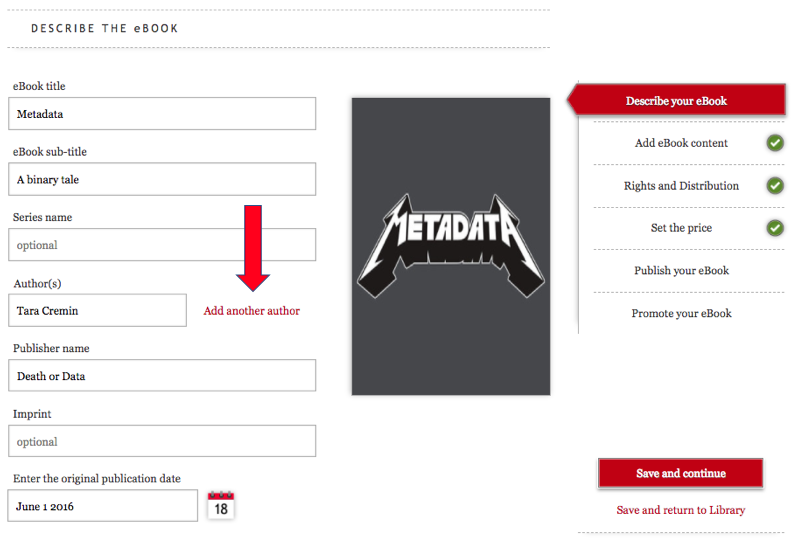The image size is (797, 539).
Task: Open the Rights and Distribution step
Action: coord(681,186)
